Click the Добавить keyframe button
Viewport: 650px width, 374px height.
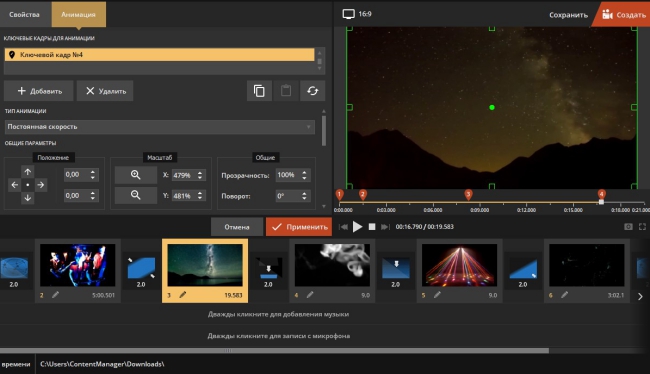tap(39, 91)
